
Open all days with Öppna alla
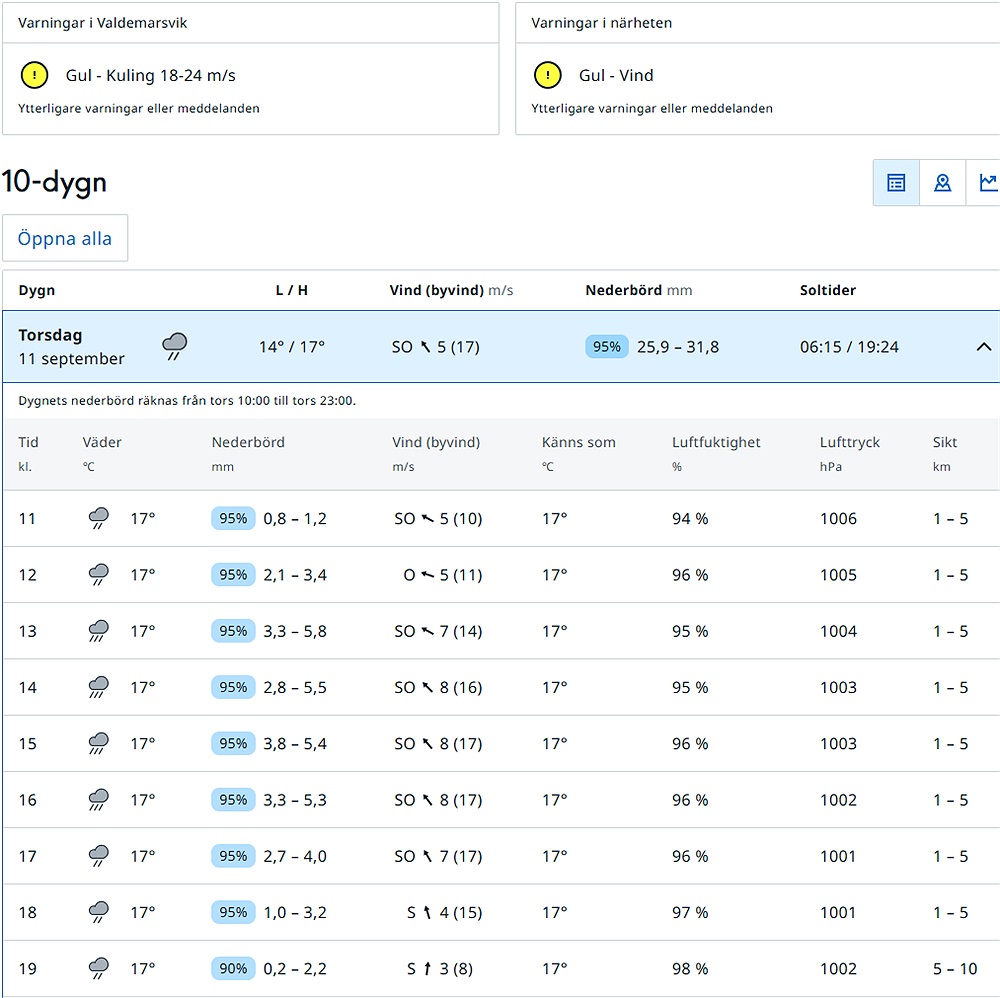65,238
